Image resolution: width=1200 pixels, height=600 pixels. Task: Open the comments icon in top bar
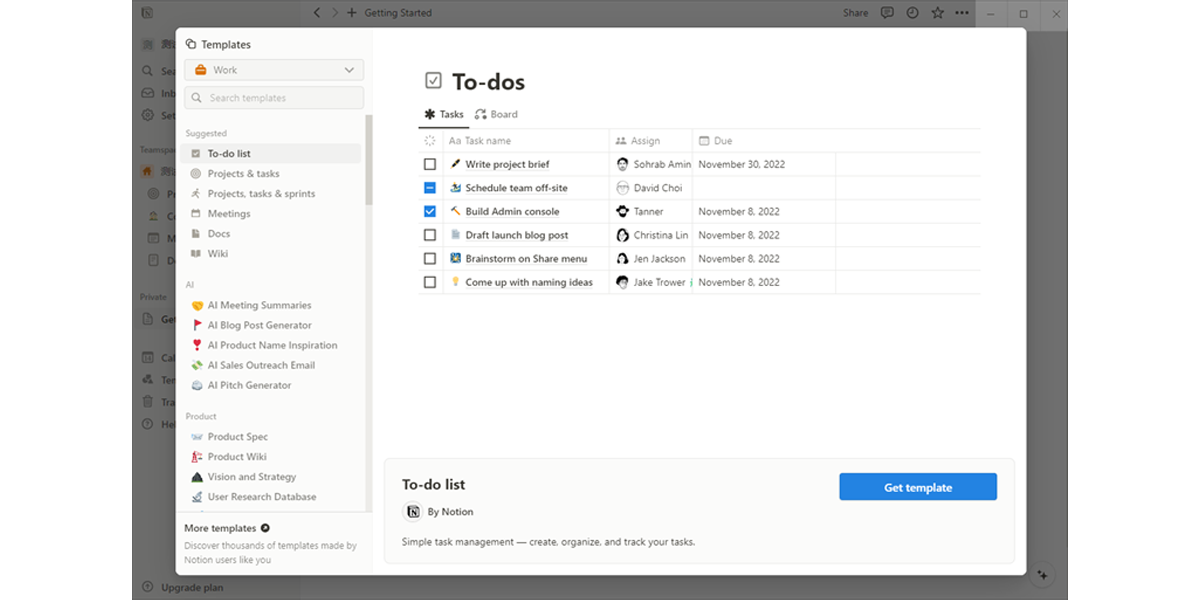887,13
